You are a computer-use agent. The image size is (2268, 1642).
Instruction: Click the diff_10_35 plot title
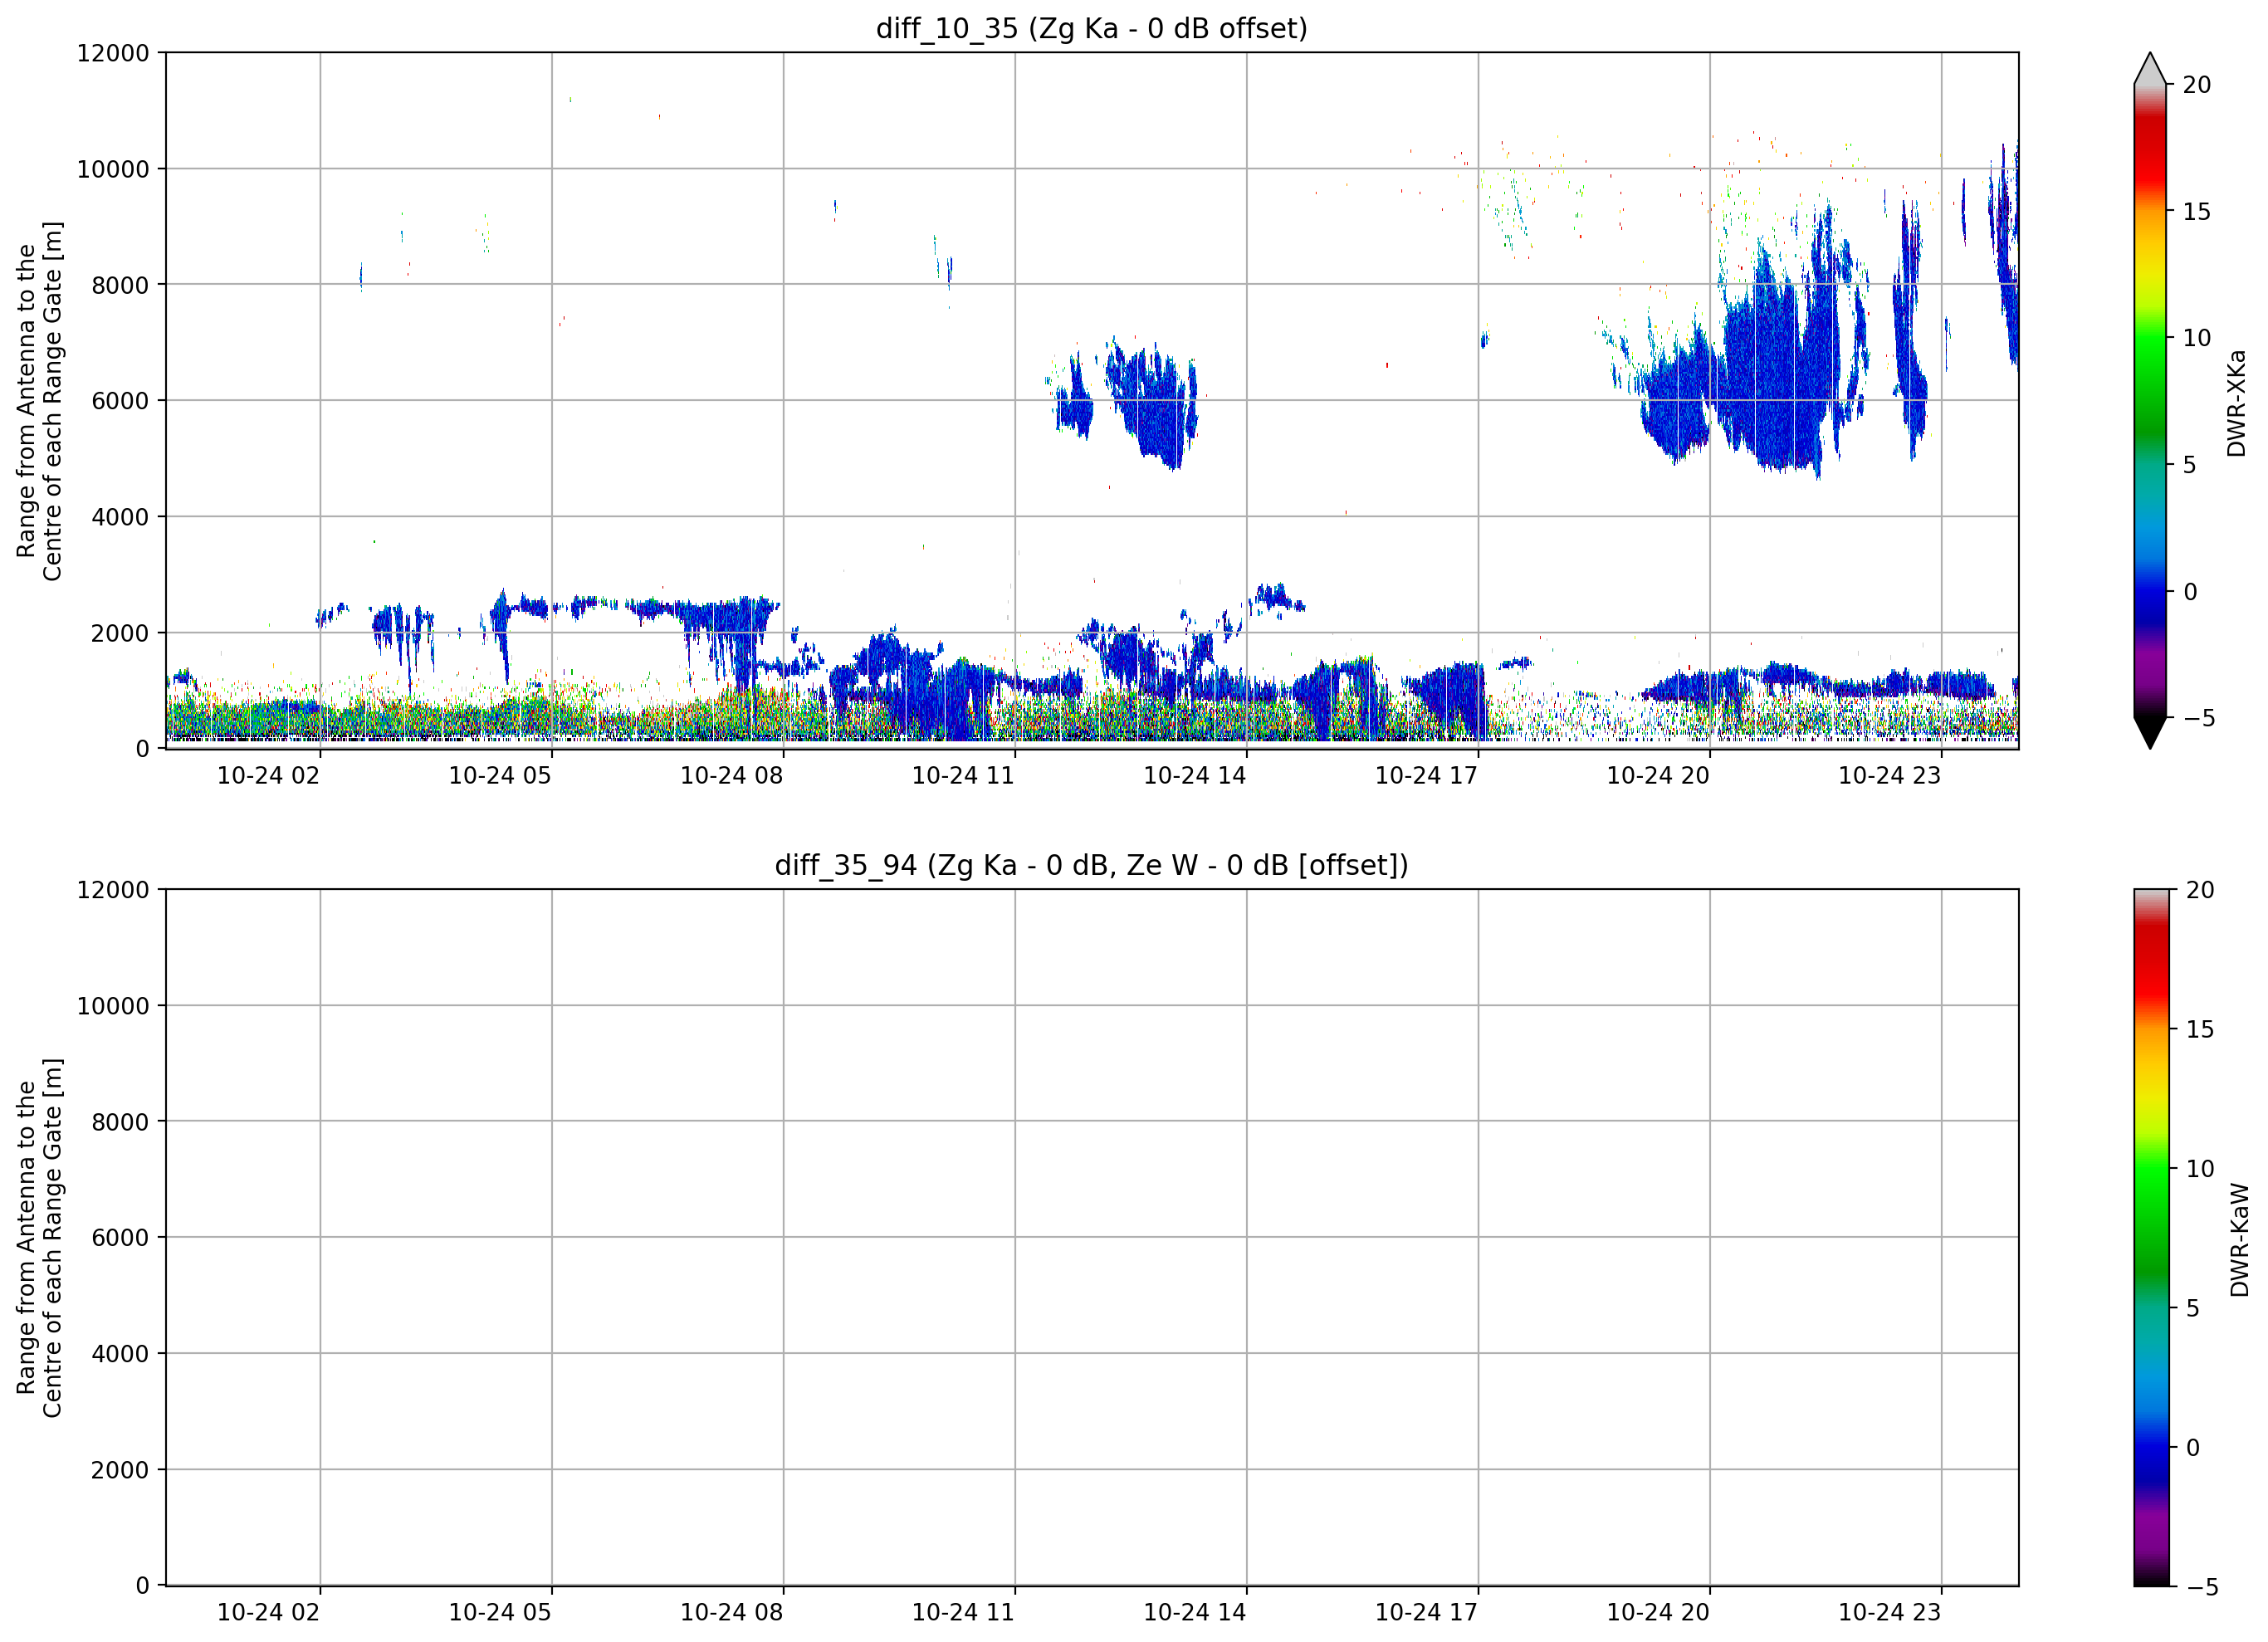pos(1091,28)
